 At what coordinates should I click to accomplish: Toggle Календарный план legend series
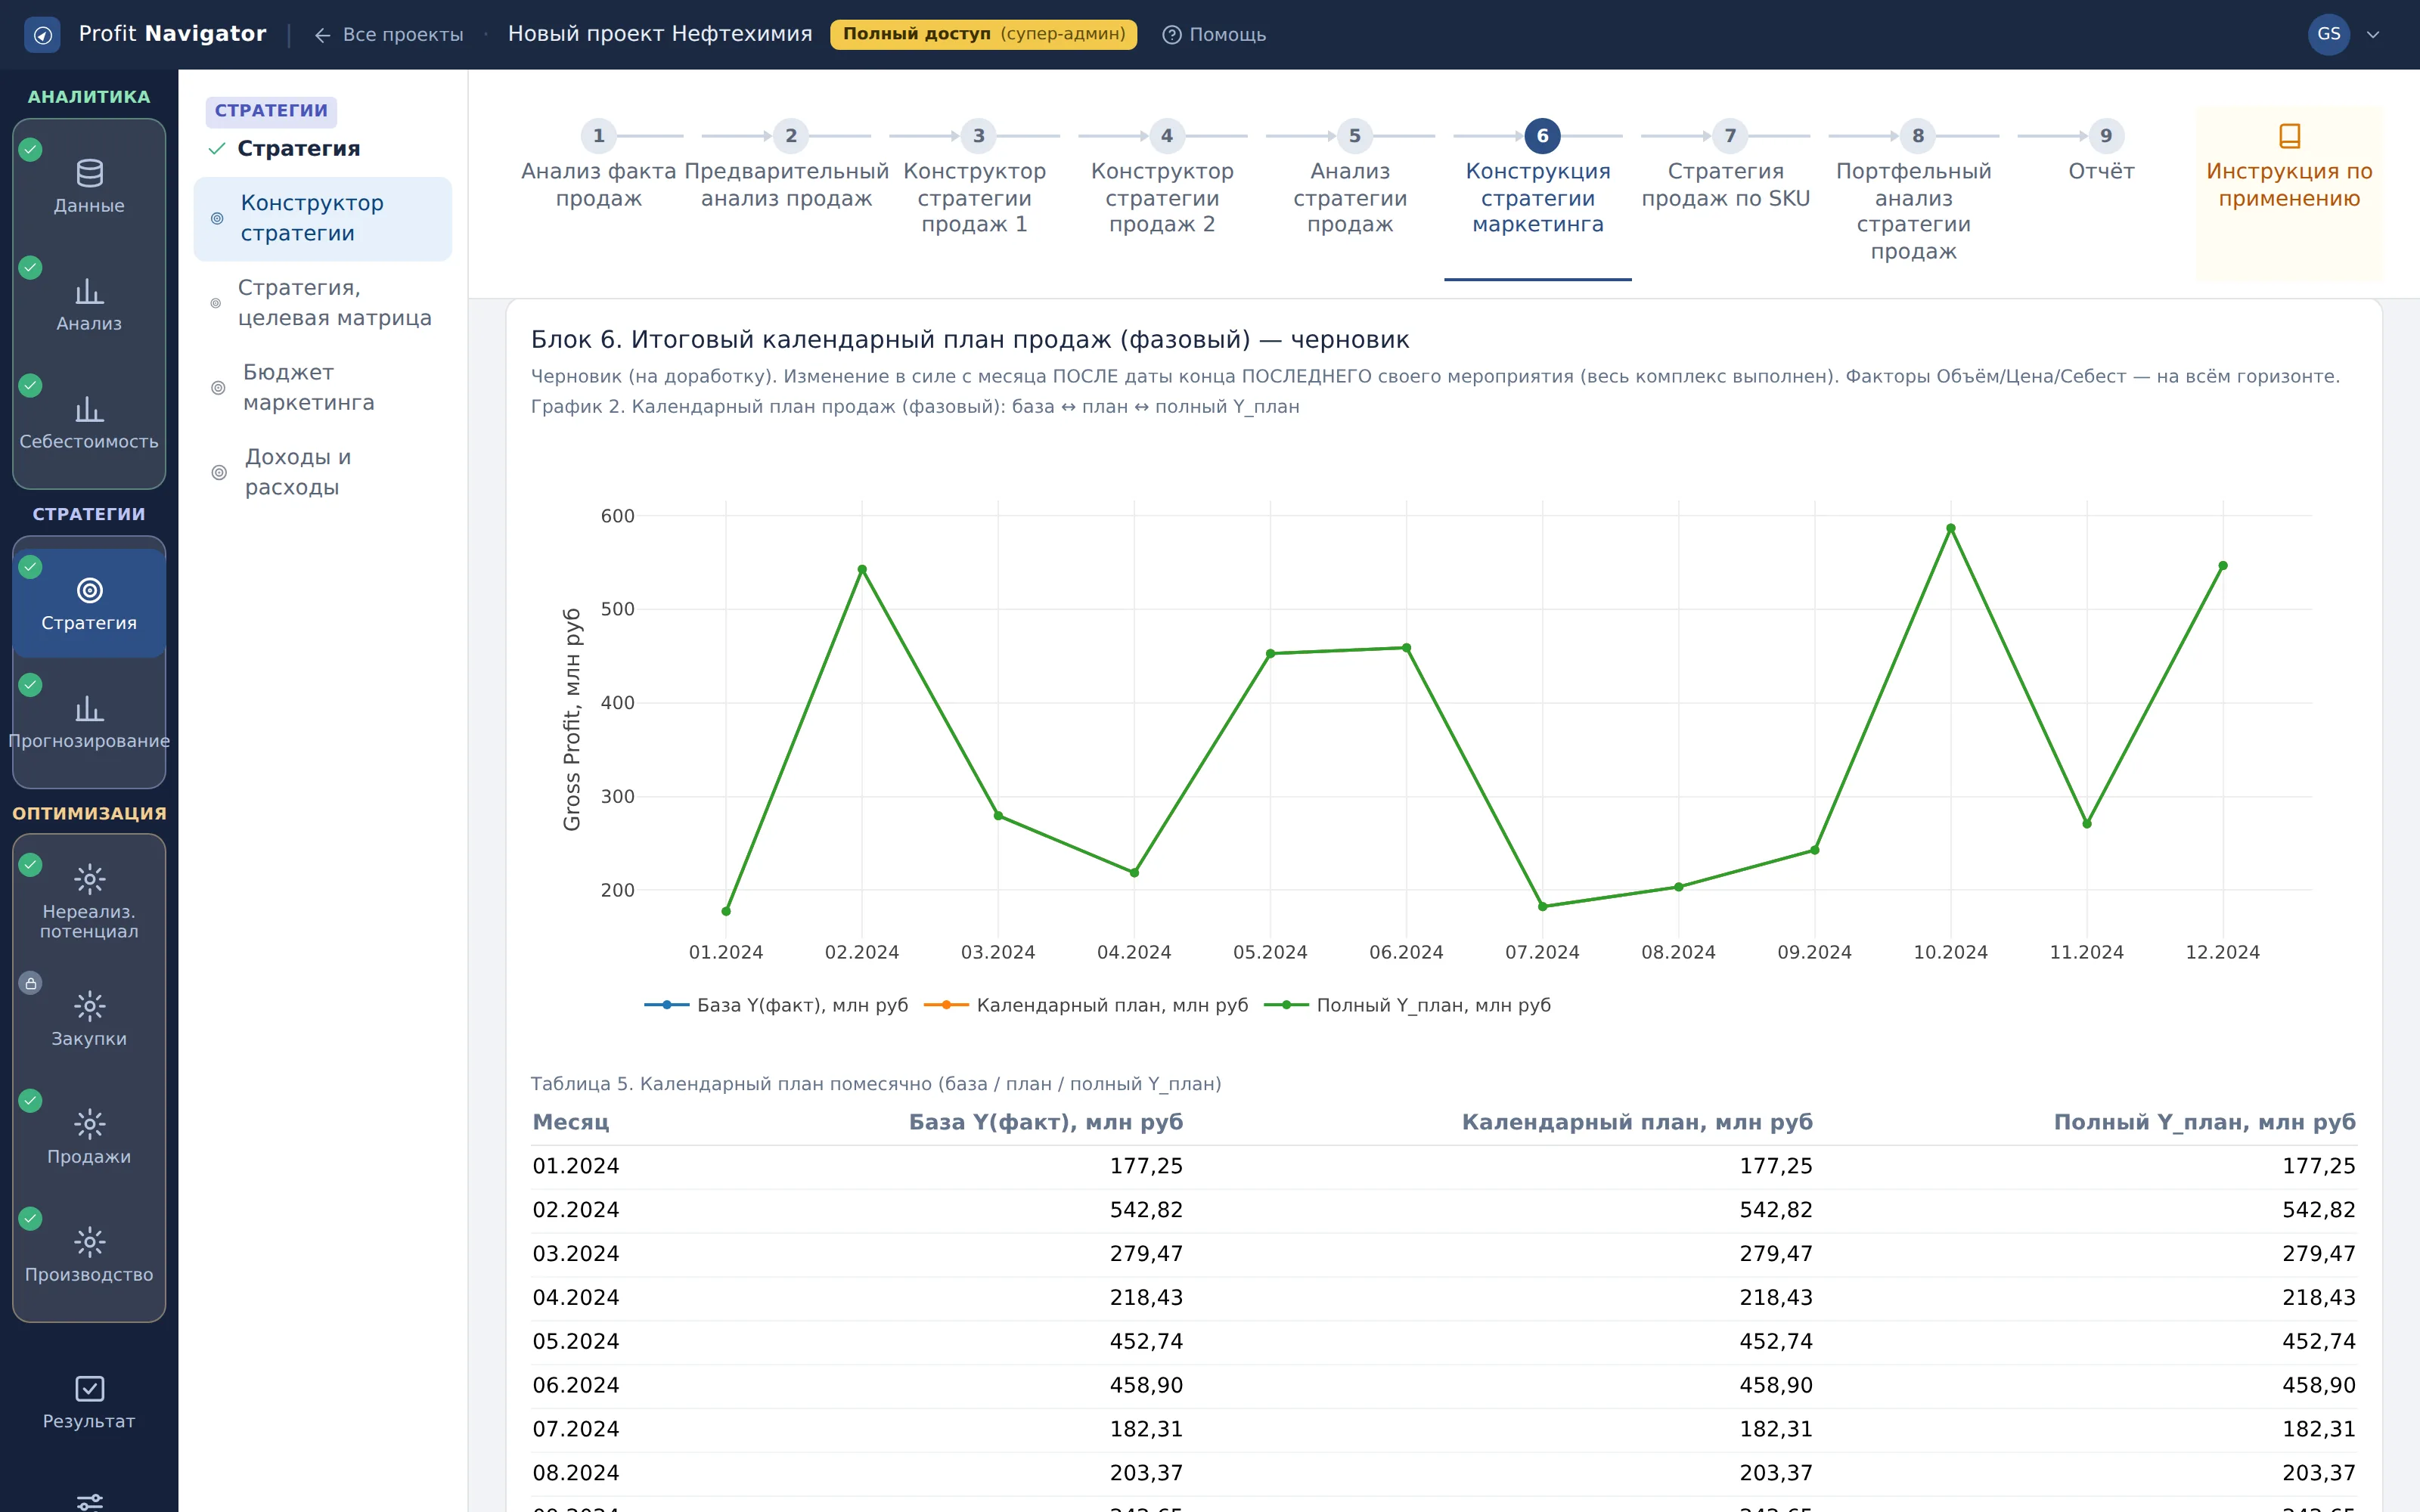1086,1005
